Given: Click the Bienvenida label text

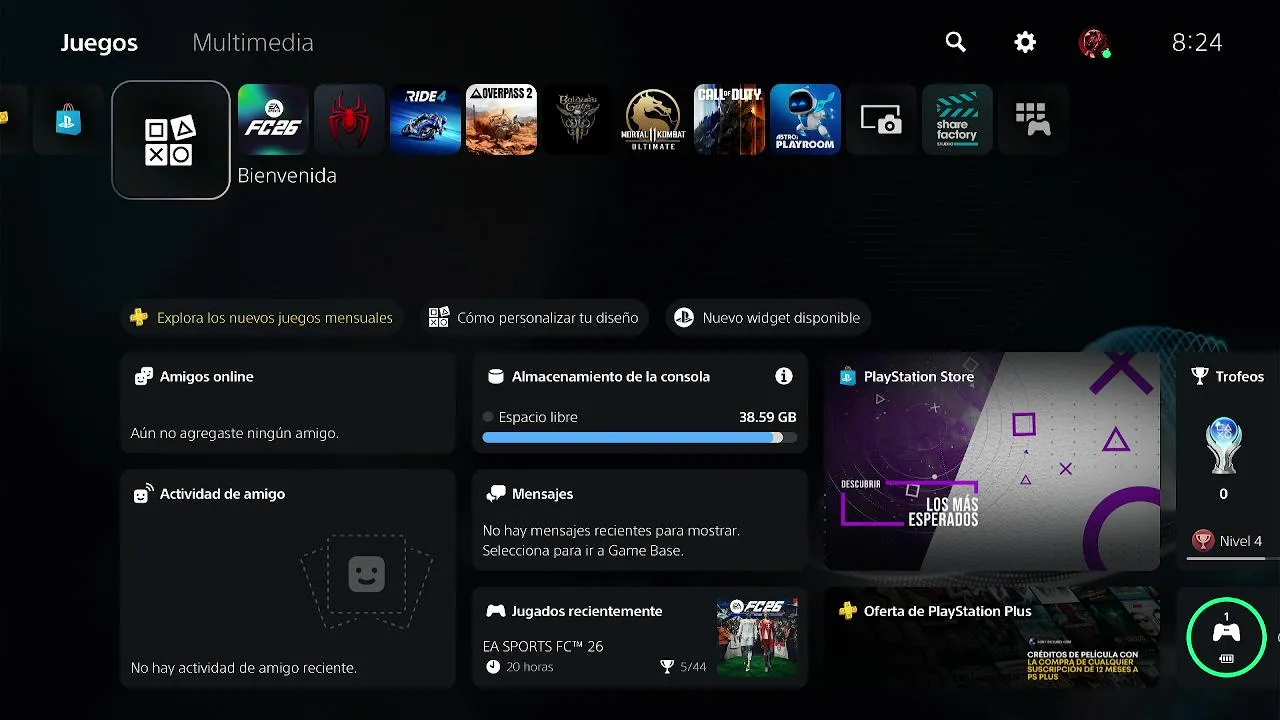Looking at the screenshot, I should pos(287,175).
